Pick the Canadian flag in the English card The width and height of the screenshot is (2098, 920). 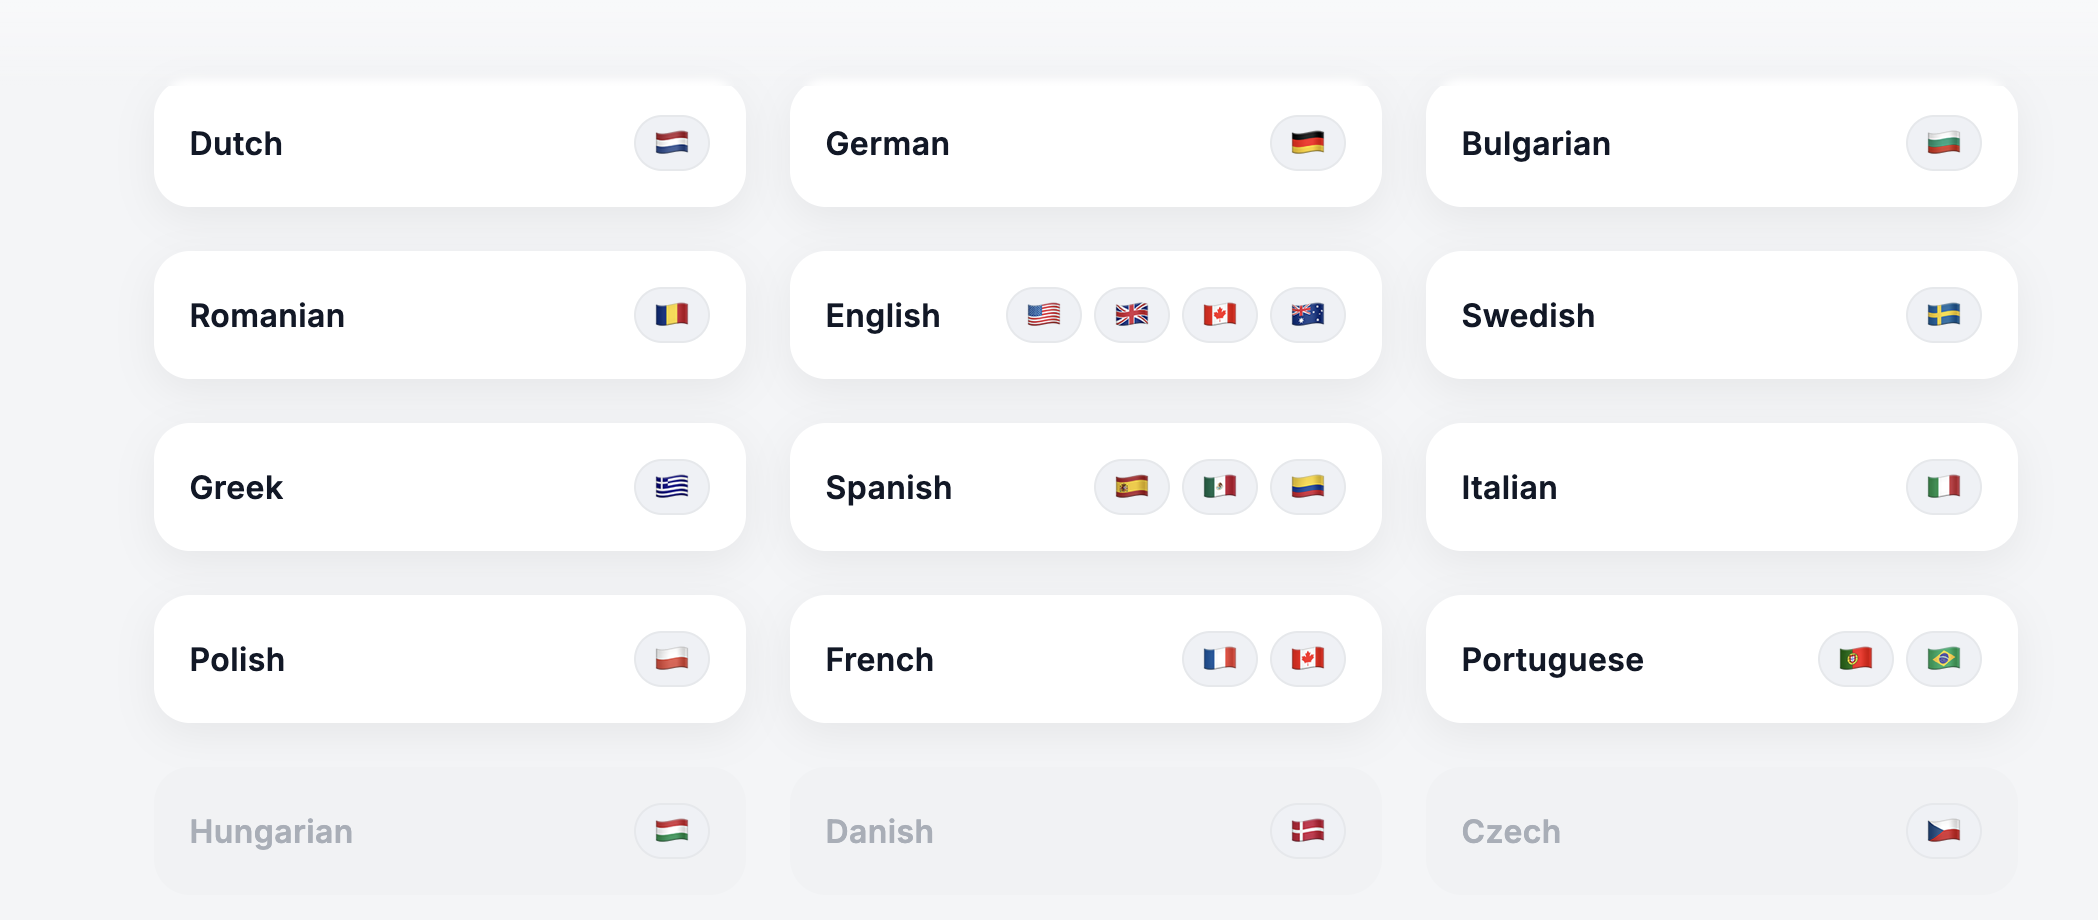pos(1219,315)
